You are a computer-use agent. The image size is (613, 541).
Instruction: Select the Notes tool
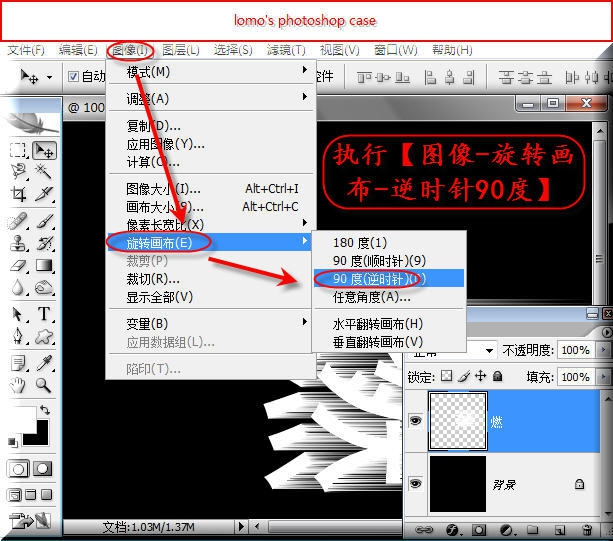18,364
